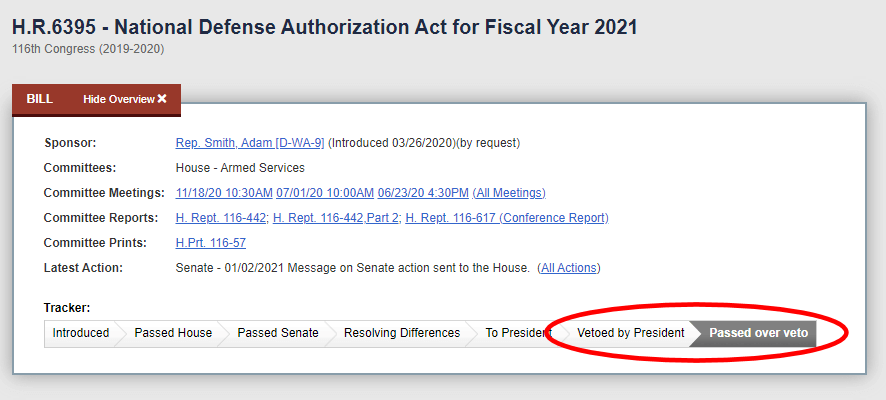Open H. Rept. 116-617 Conference Report
Image resolution: width=886 pixels, height=400 pixels.
point(507,218)
